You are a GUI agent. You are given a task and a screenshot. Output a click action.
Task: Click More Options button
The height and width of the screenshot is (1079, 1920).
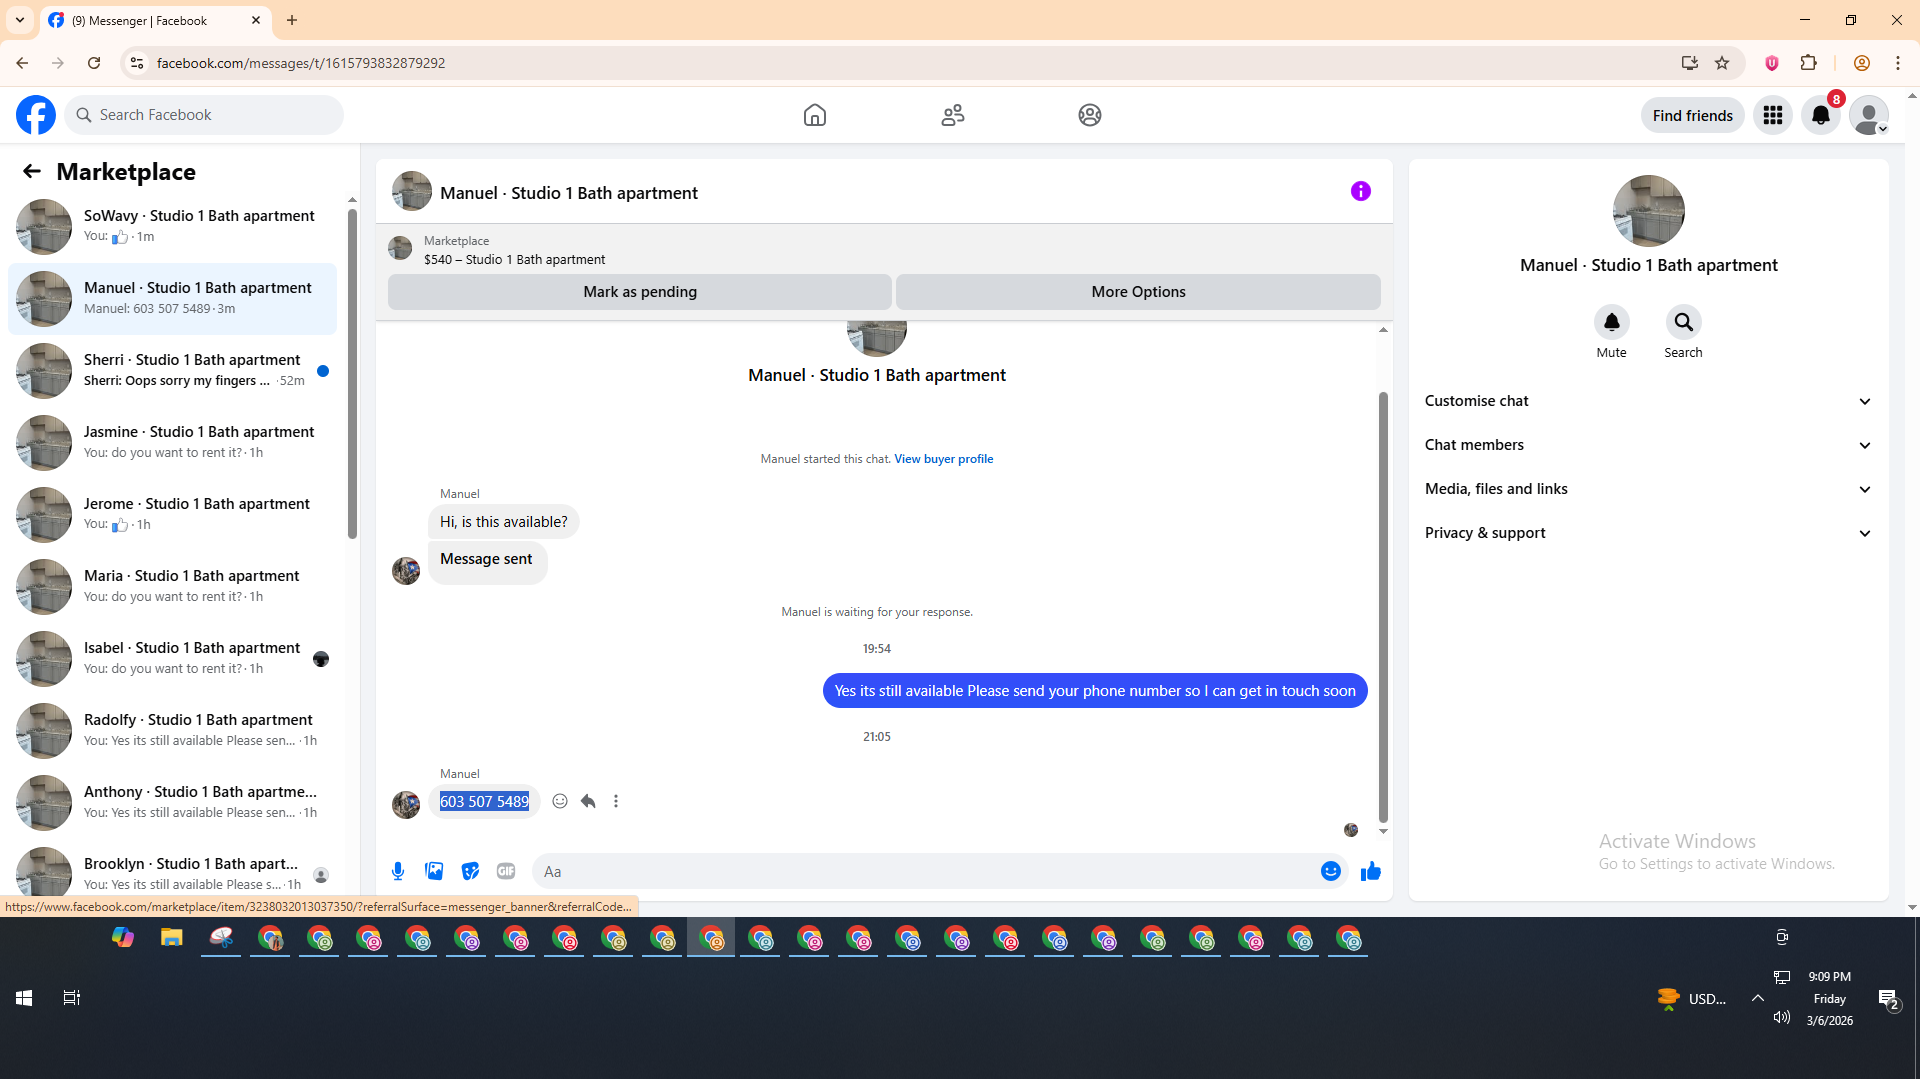pyautogui.click(x=1138, y=292)
